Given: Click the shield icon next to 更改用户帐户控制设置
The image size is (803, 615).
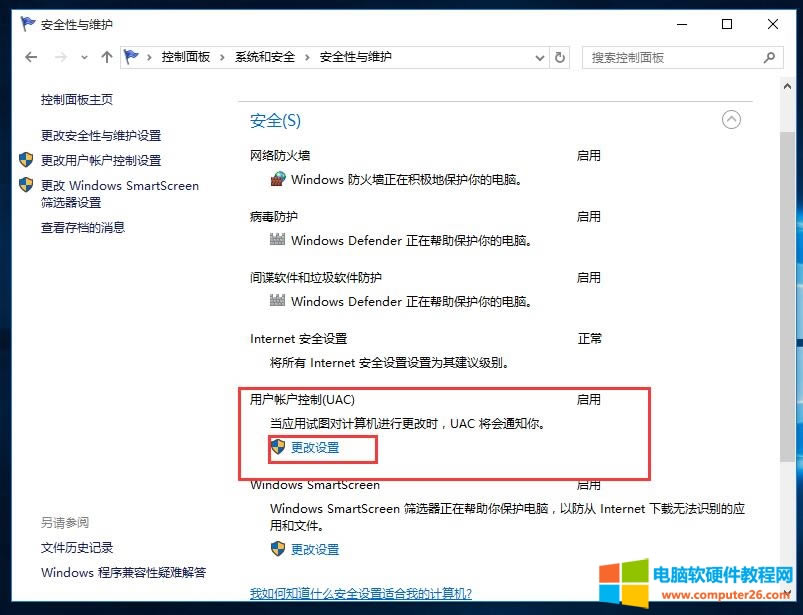Looking at the screenshot, I should coord(24,159).
